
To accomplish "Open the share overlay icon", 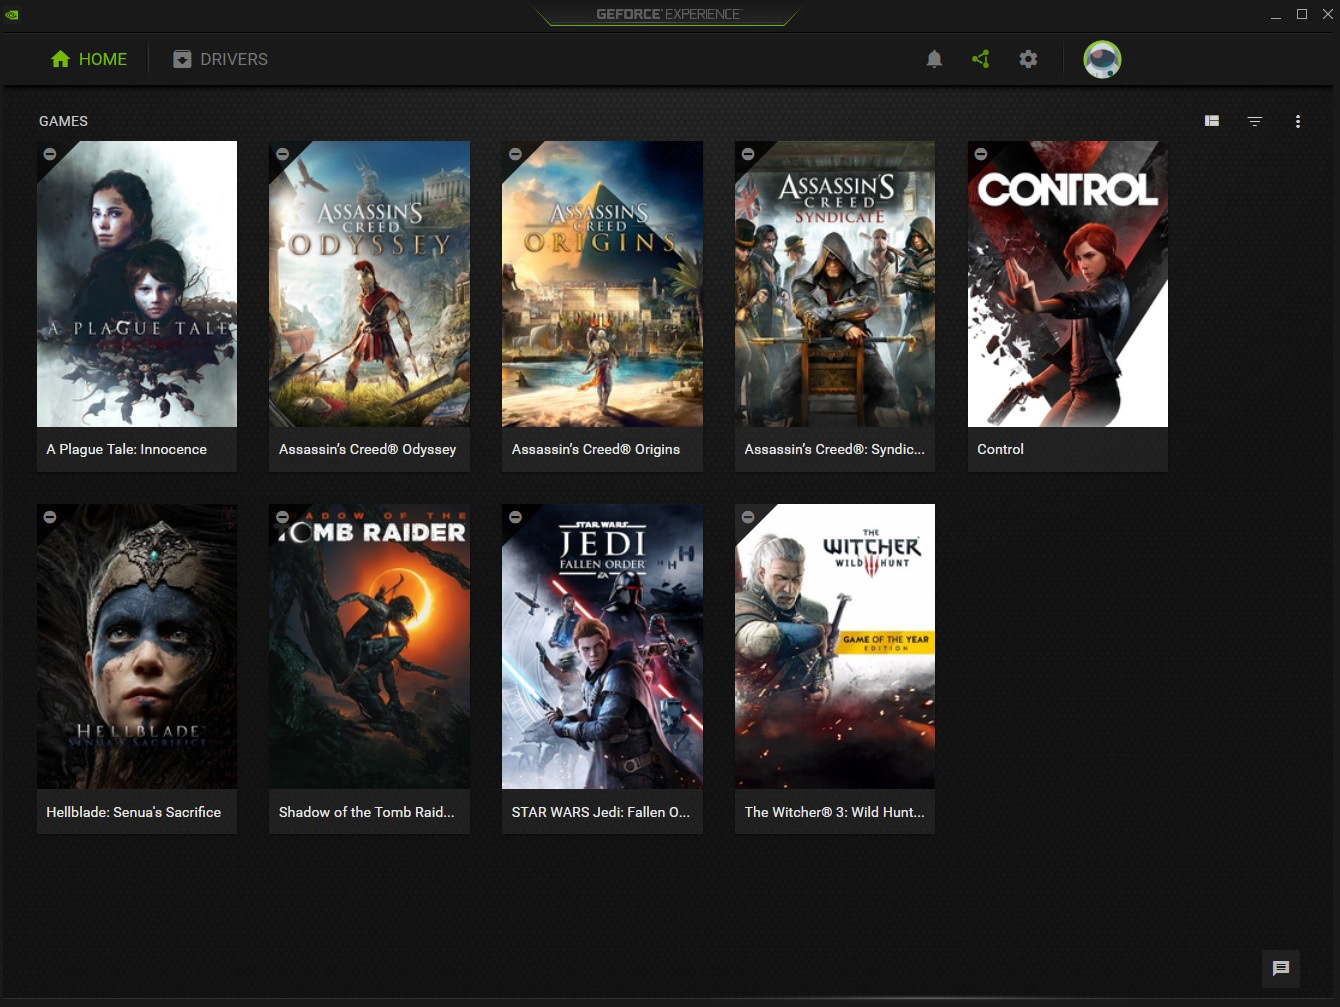I will (981, 59).
